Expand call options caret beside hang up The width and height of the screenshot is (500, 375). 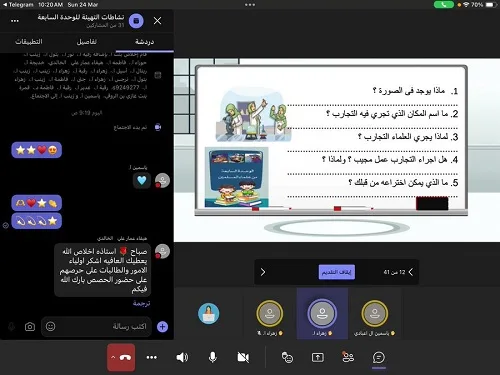click(x=113, y=357)
